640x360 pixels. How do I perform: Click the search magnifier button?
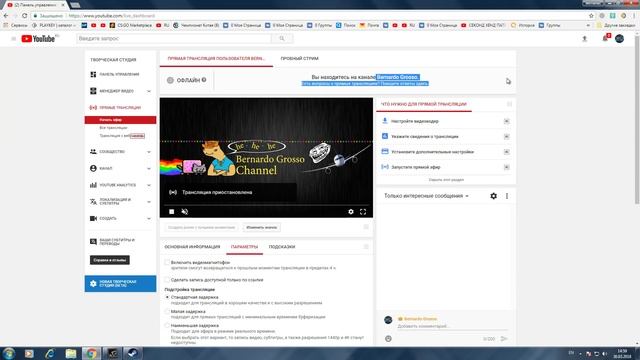(x=282, y=38)
